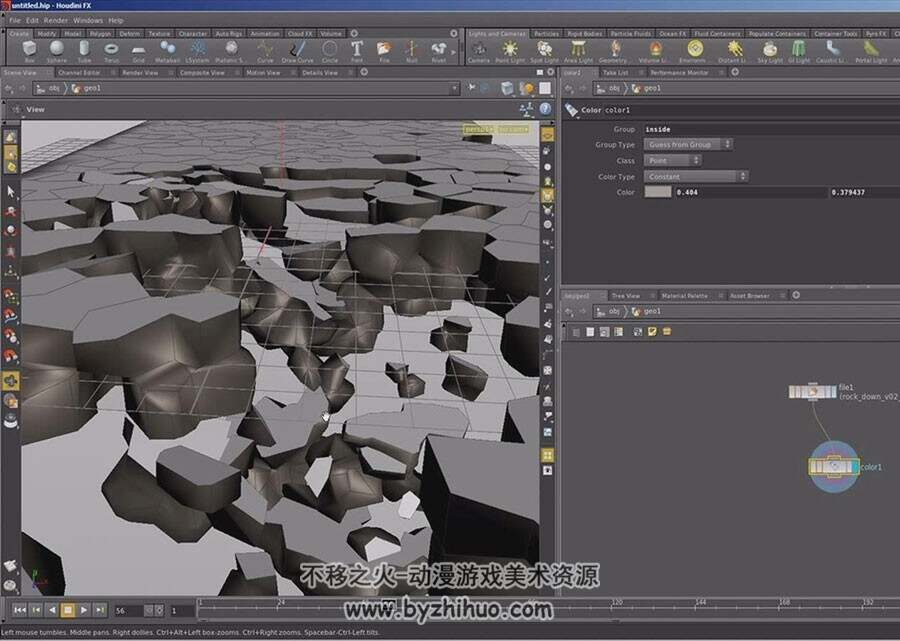Open the Windows menu
The width and height of the screenshot is (900, 641).
point(88,20)
